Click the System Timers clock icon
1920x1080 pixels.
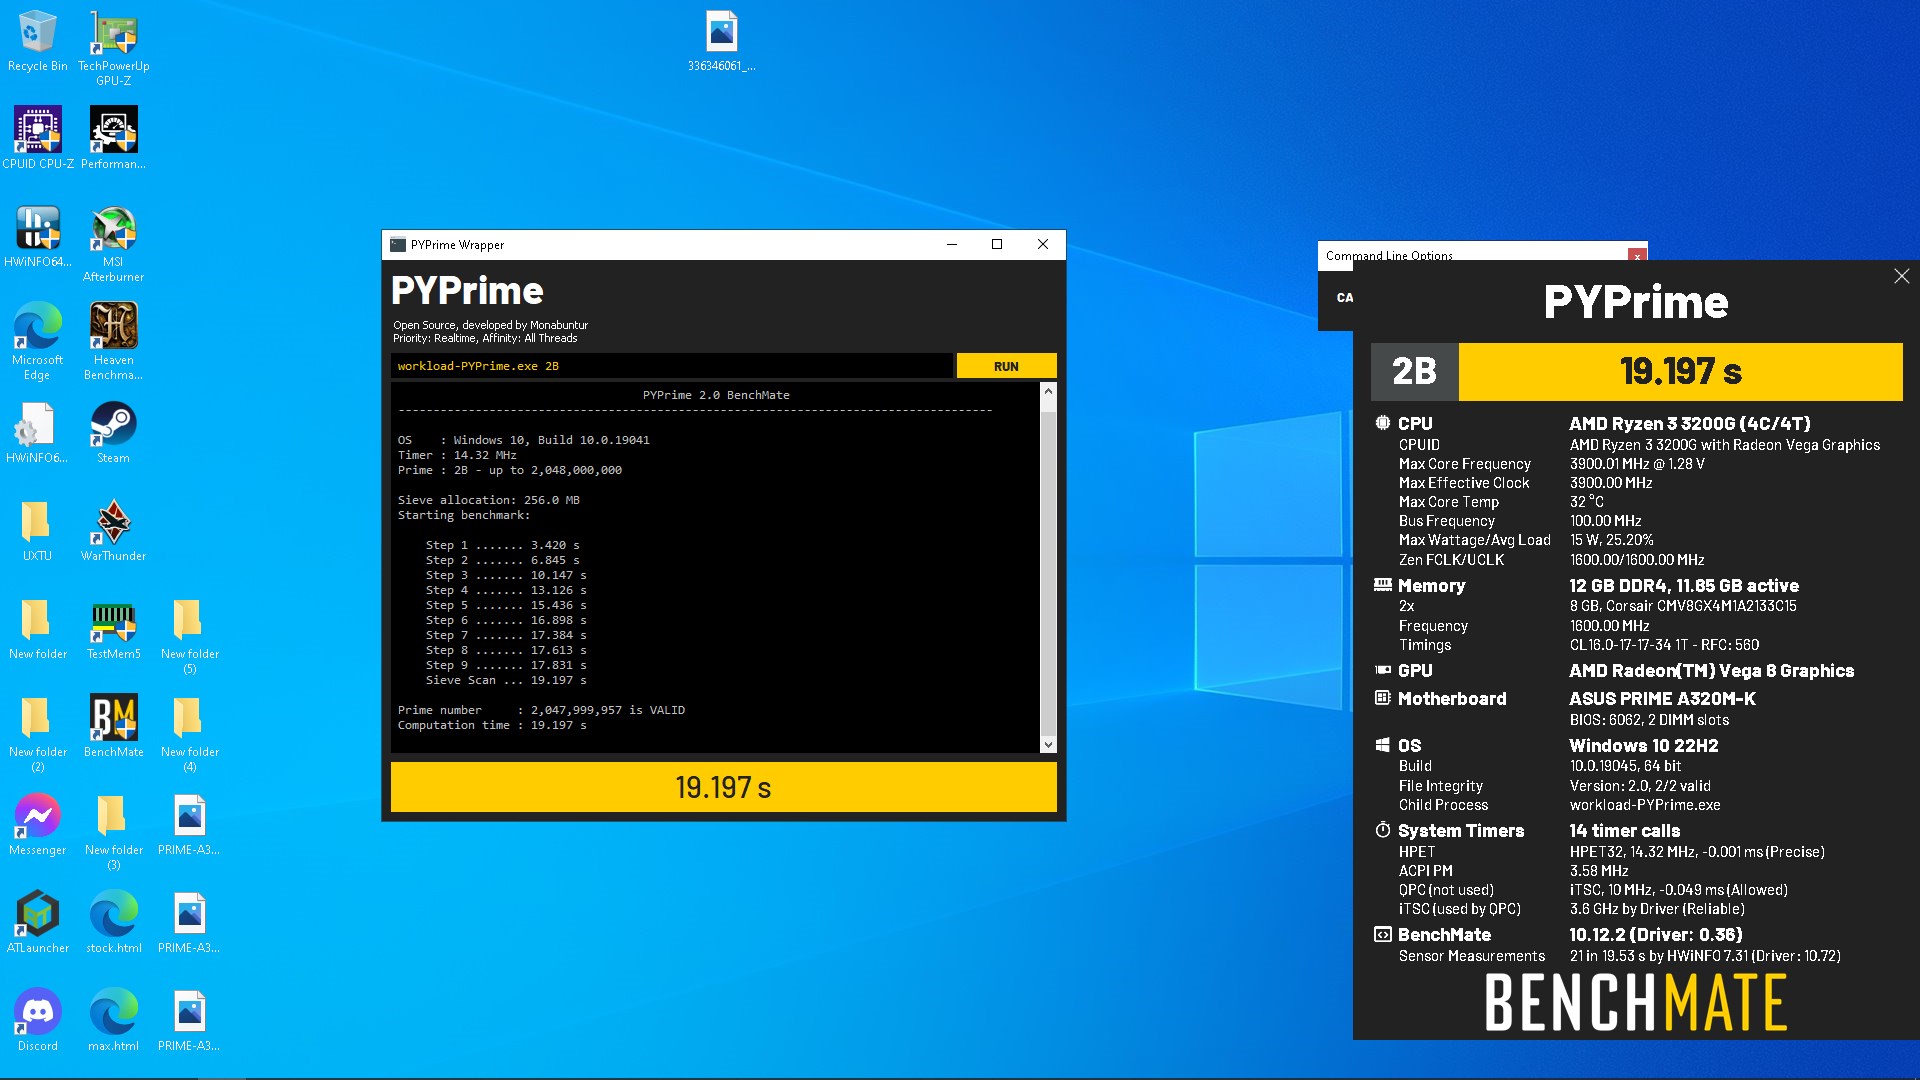click(x=1382, y=829)
